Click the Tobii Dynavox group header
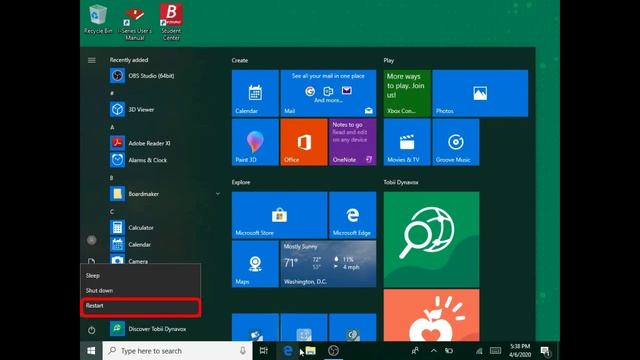Viewport: 640px width, 360px height. [401, 182]
